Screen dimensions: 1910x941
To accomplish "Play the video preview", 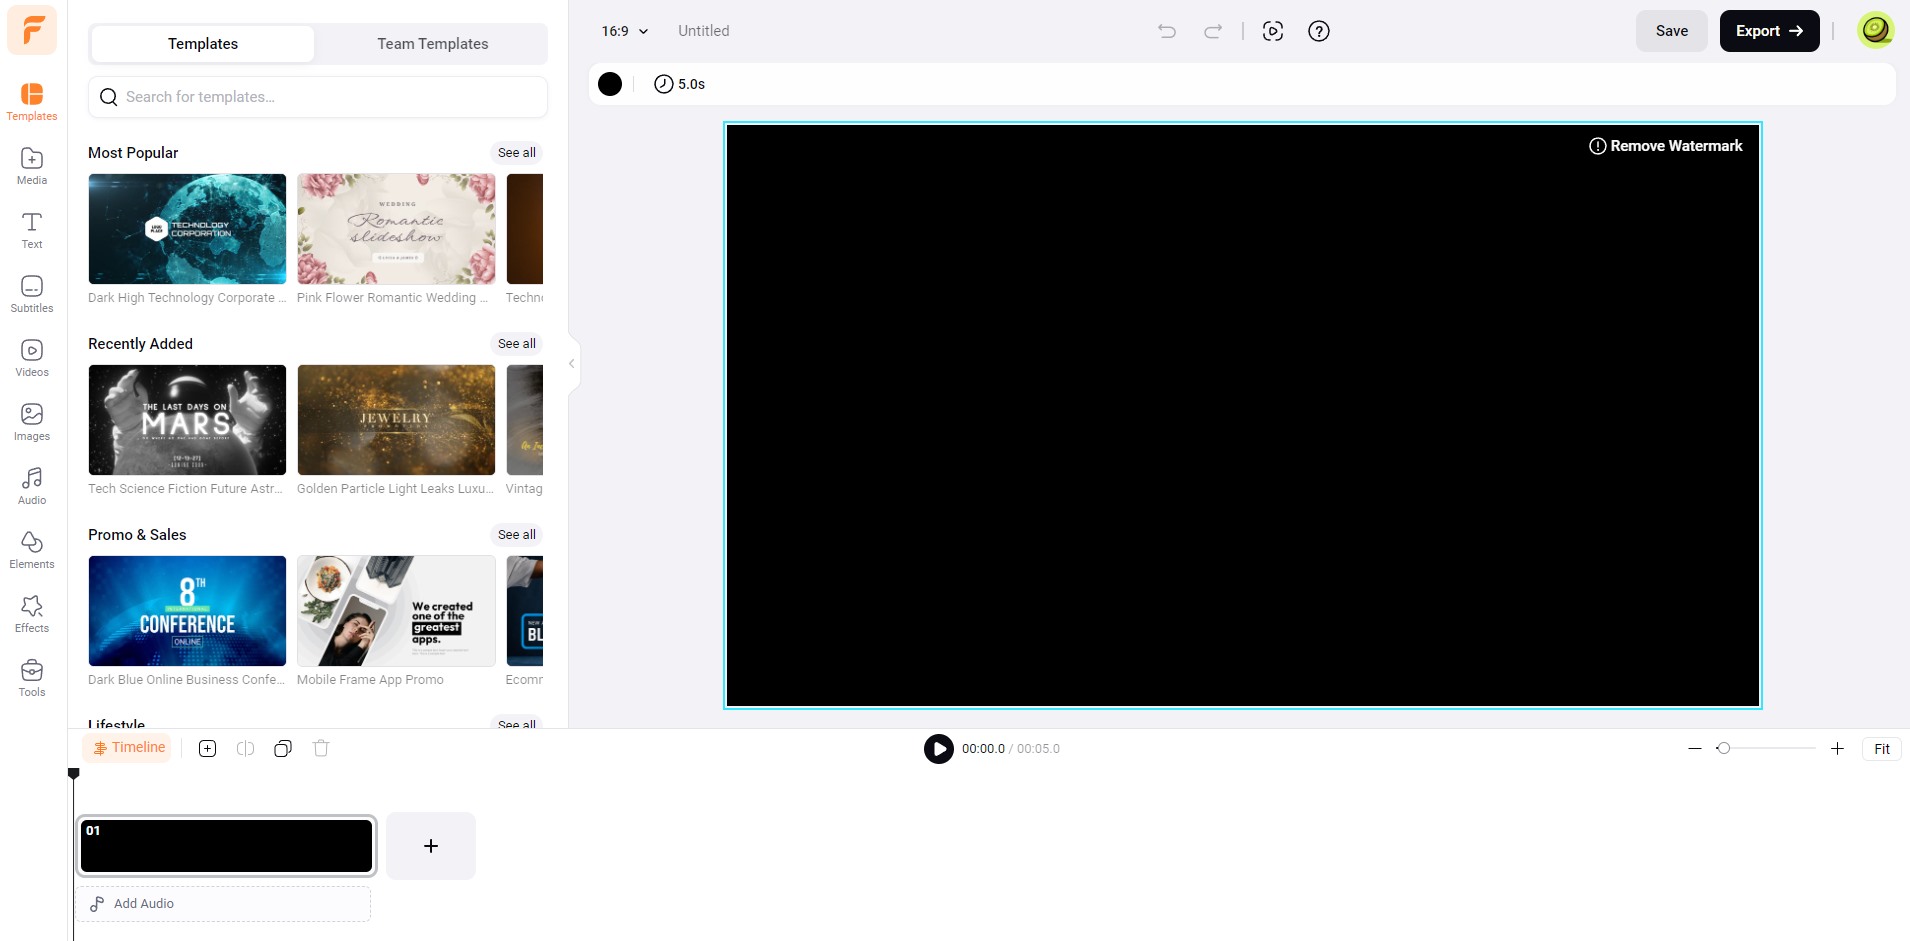I will [939, 748].
